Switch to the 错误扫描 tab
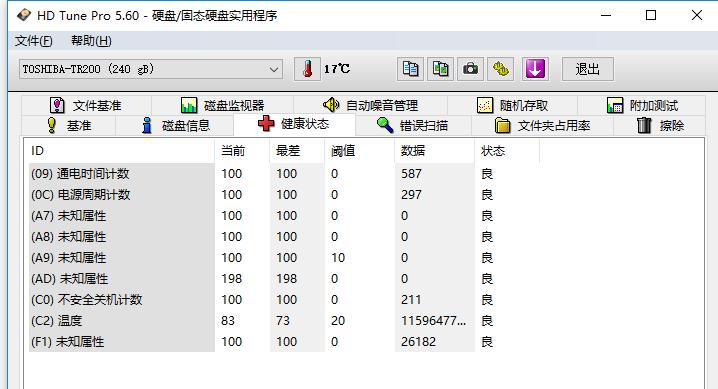718x389 pixels. pos(413,125)
